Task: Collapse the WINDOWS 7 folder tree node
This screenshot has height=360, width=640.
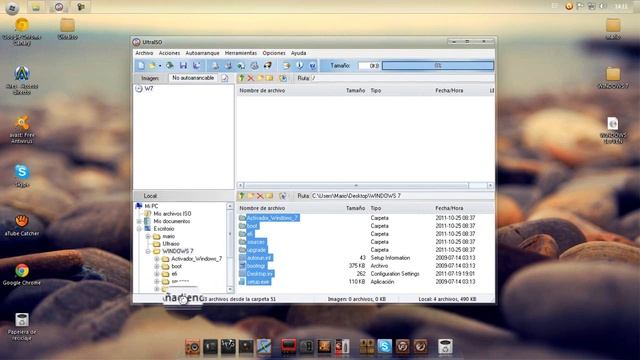Action: pyautogui.click(x=148, y=251)
